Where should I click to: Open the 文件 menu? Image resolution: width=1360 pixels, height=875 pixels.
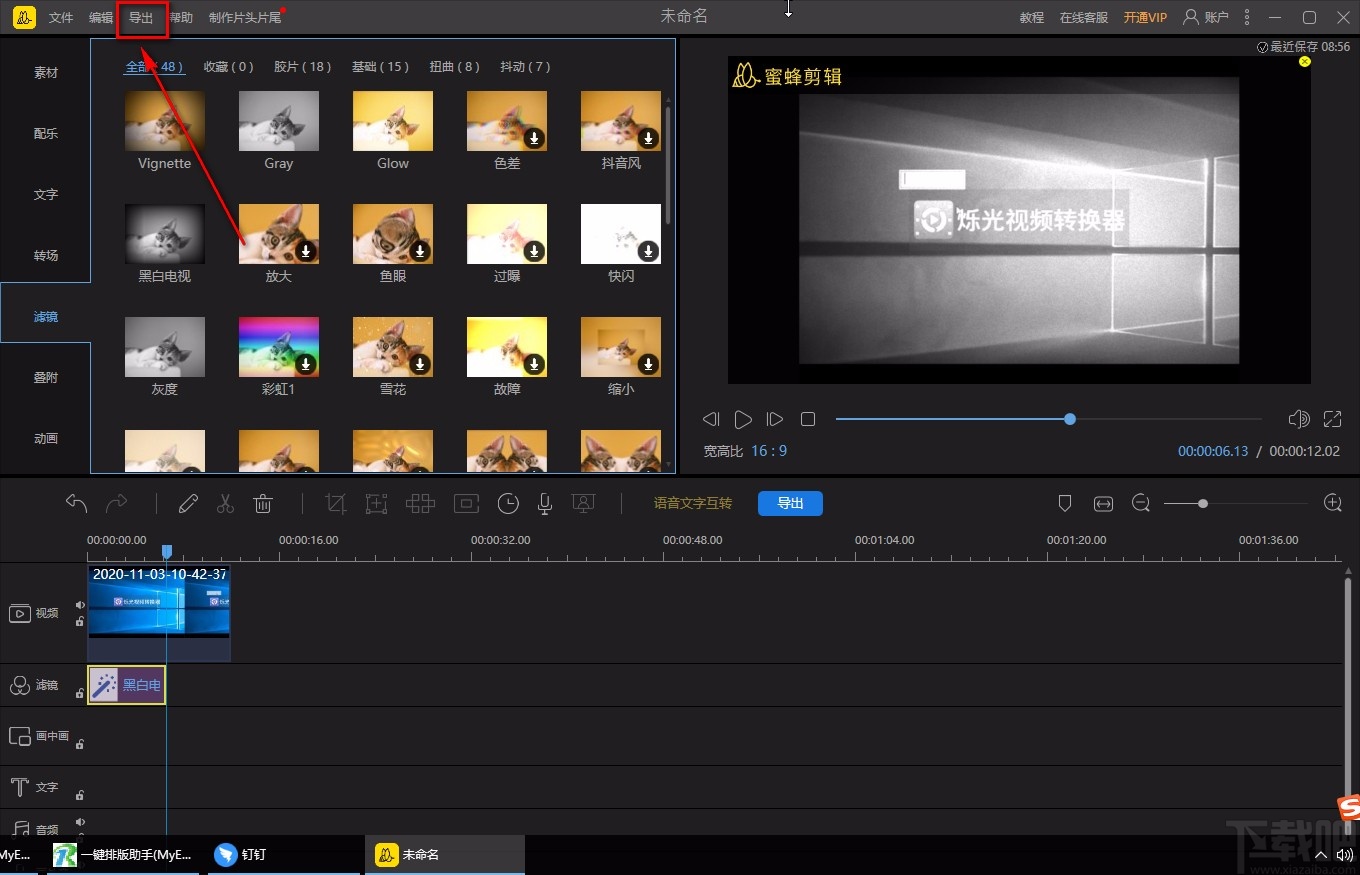pos(61,18)
